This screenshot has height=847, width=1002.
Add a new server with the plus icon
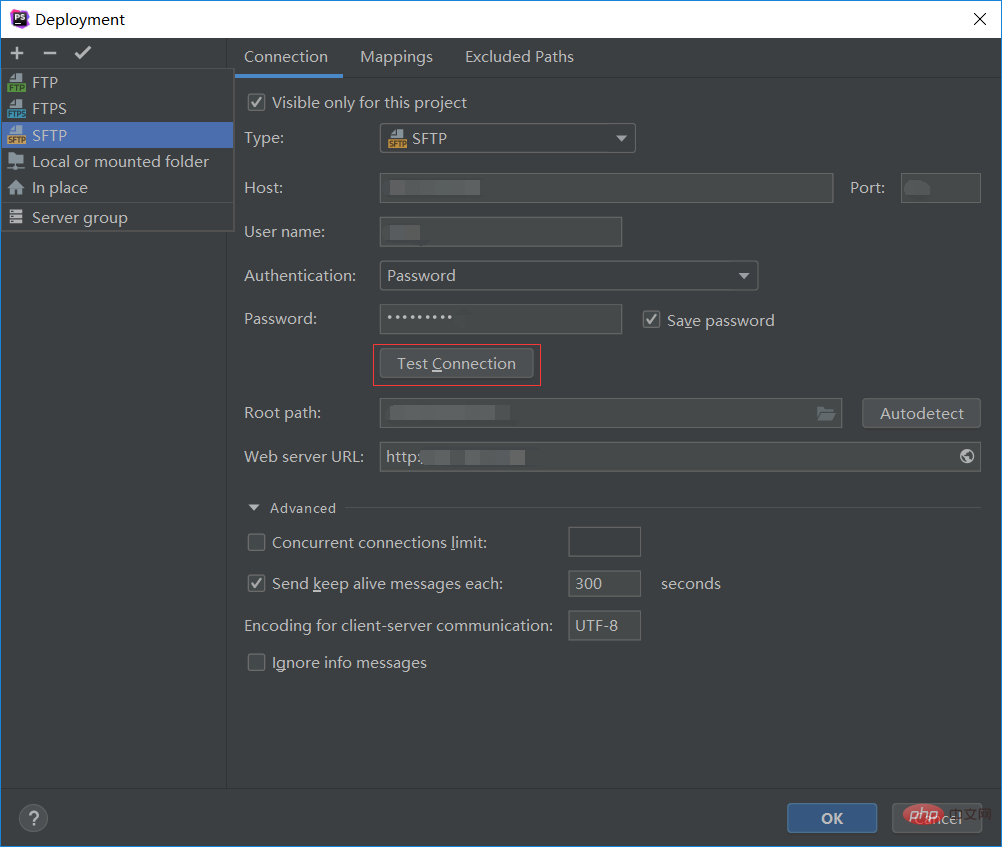17,53
